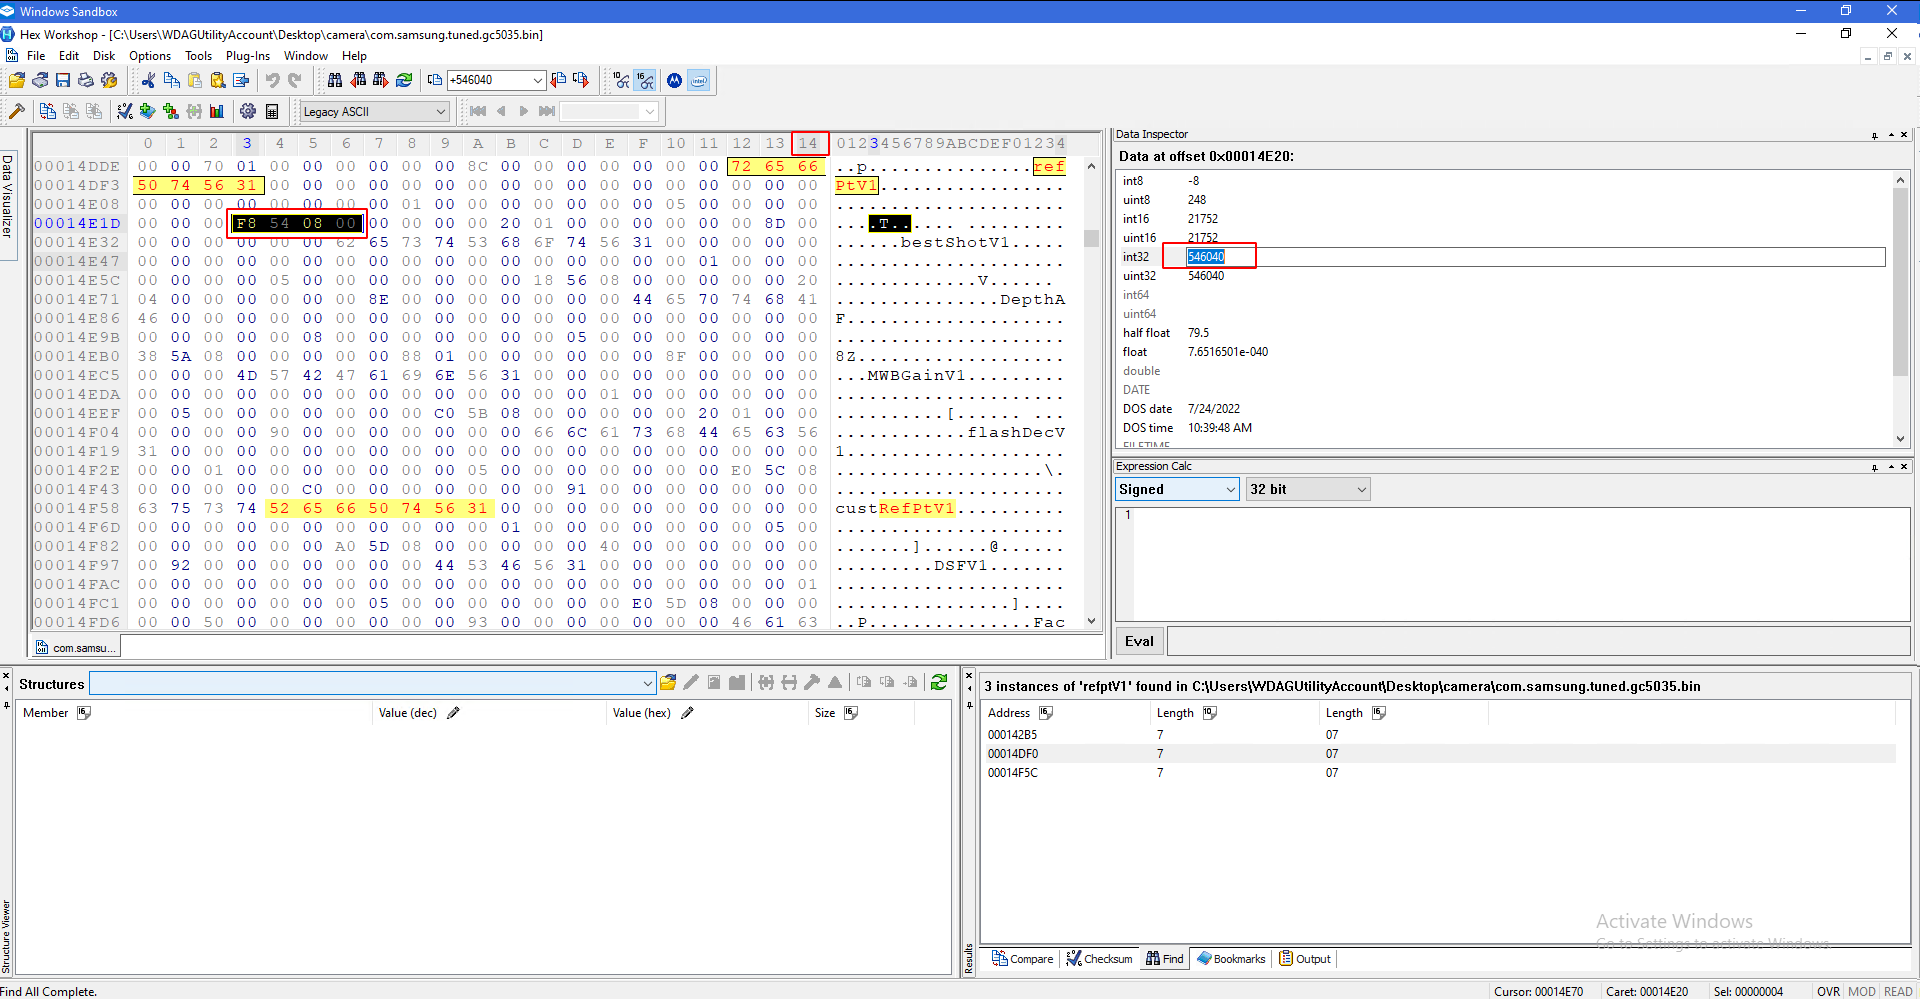Click the Data Inspector scroll down arrow
This screenshot has width=1920, height=999.
point(1900,439)
